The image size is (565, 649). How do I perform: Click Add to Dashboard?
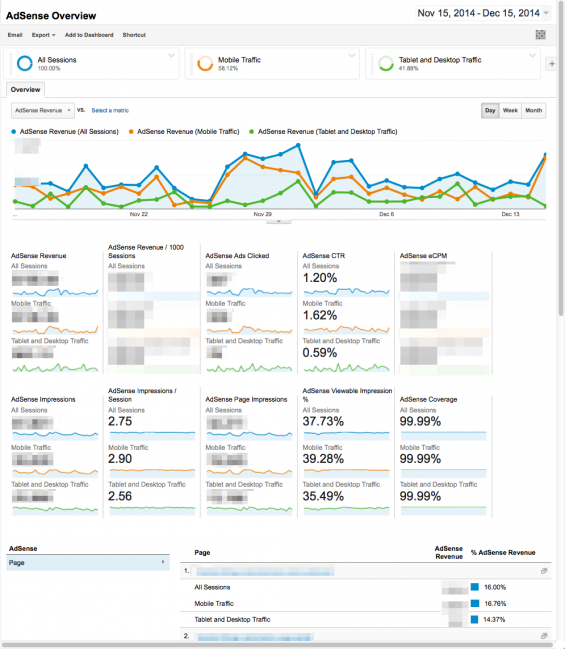[89, 35]
